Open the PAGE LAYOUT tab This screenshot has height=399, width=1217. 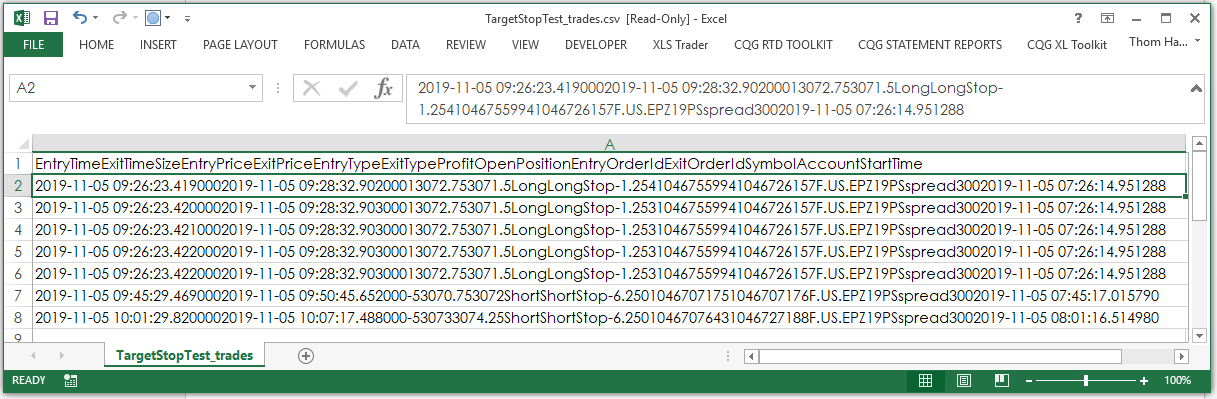(x=240, y=44)
